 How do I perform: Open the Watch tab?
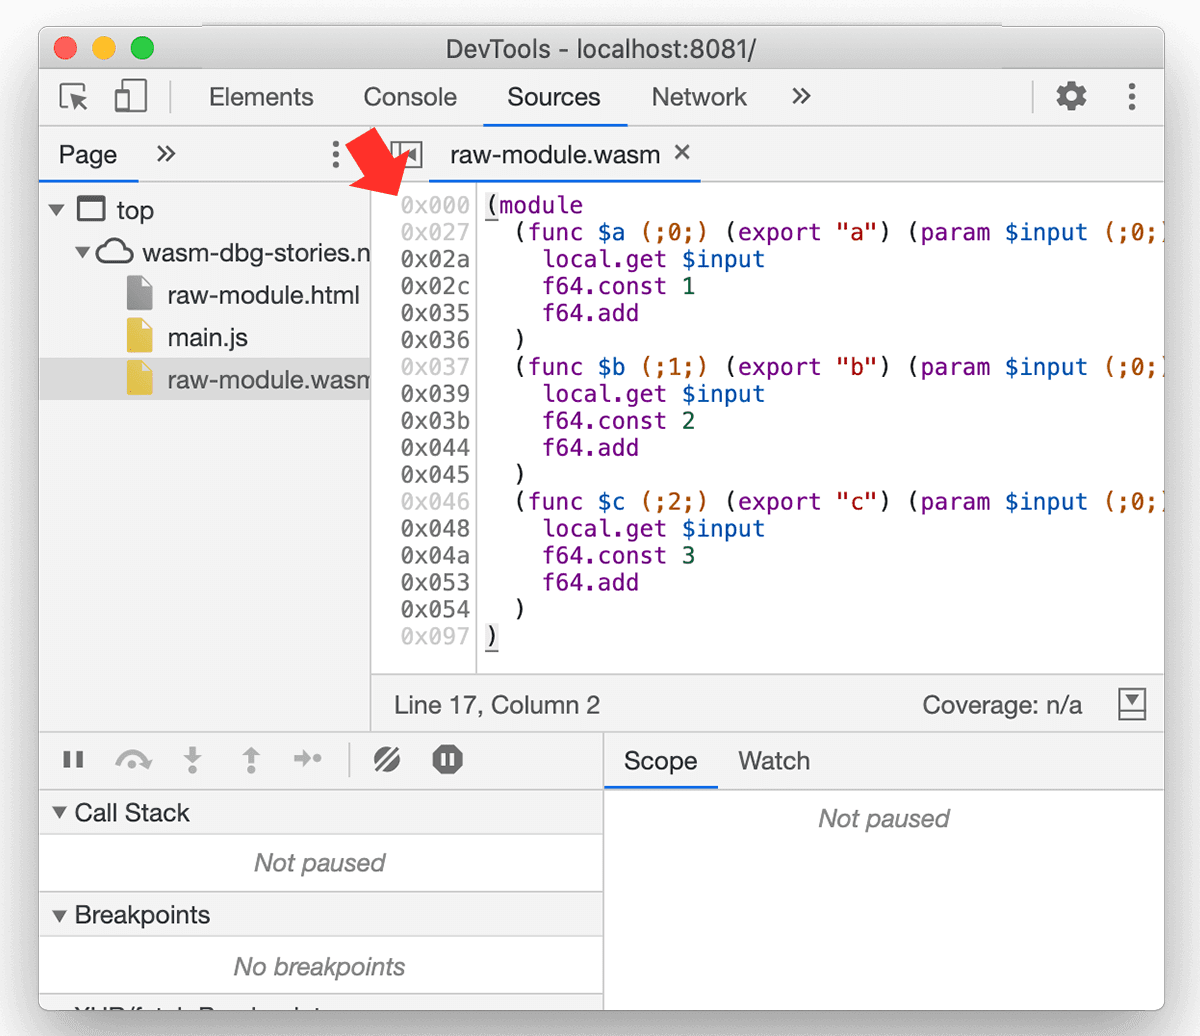pyautogui.click(x=773, y=761)
